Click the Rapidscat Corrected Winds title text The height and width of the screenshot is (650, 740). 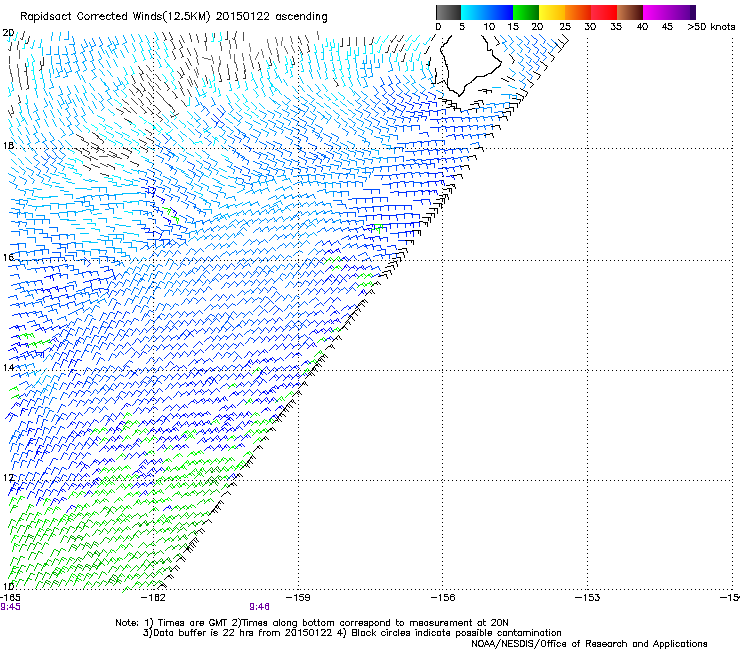pyautogui.click(x=174, y=16)
